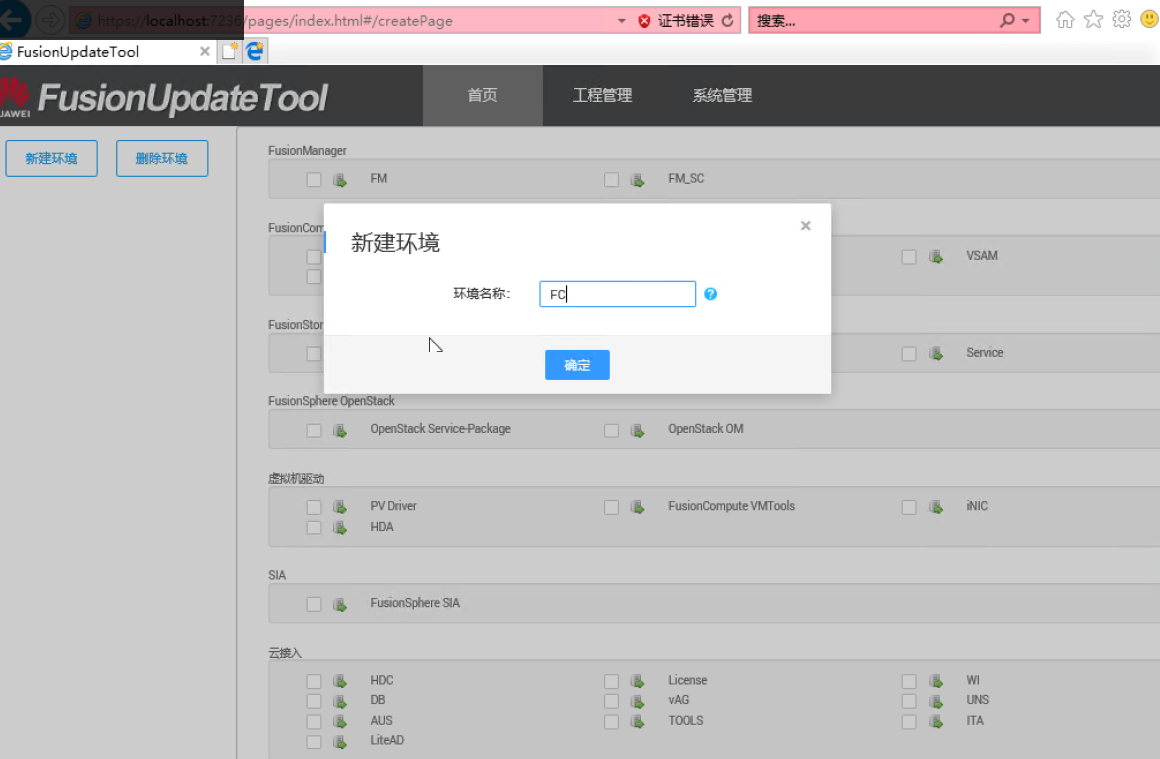Viewport: 1160px width, 759px height.
Task: Tick the FM checkbox
Action: point(314,180)
